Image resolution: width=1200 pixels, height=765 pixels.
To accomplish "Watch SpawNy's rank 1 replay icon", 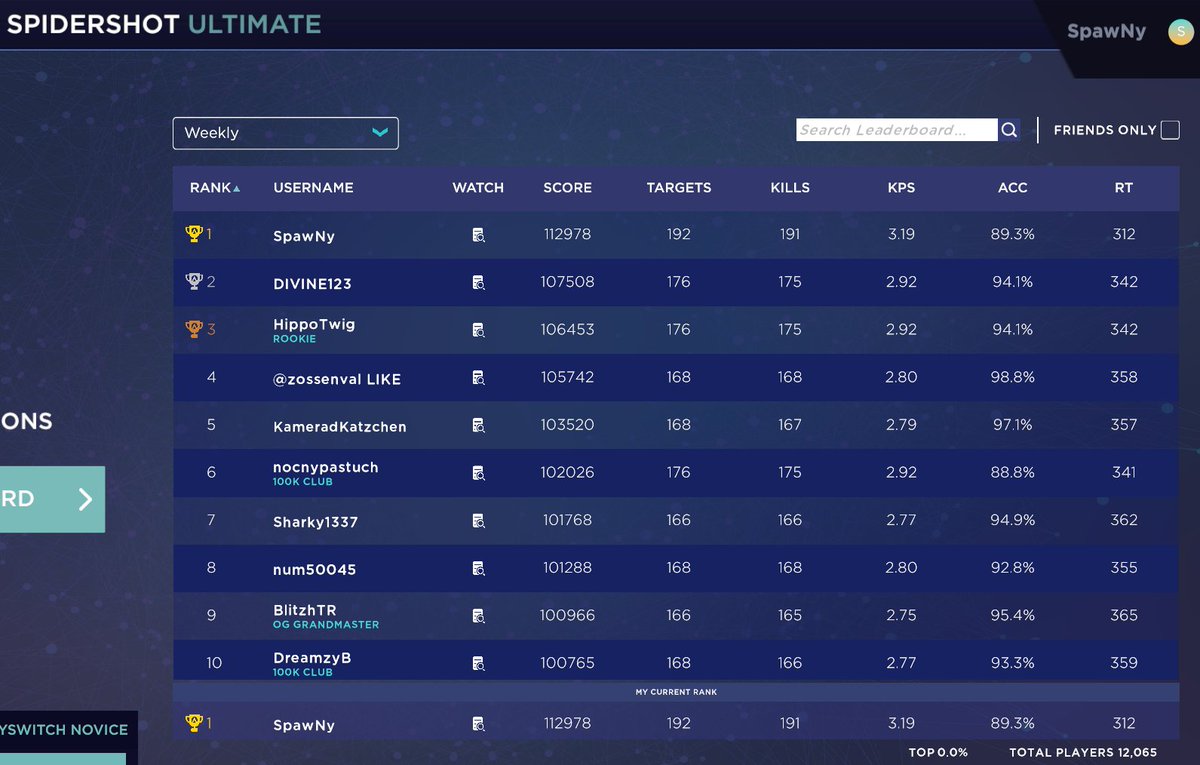I will pyautogui.click(x=478, y=235).
